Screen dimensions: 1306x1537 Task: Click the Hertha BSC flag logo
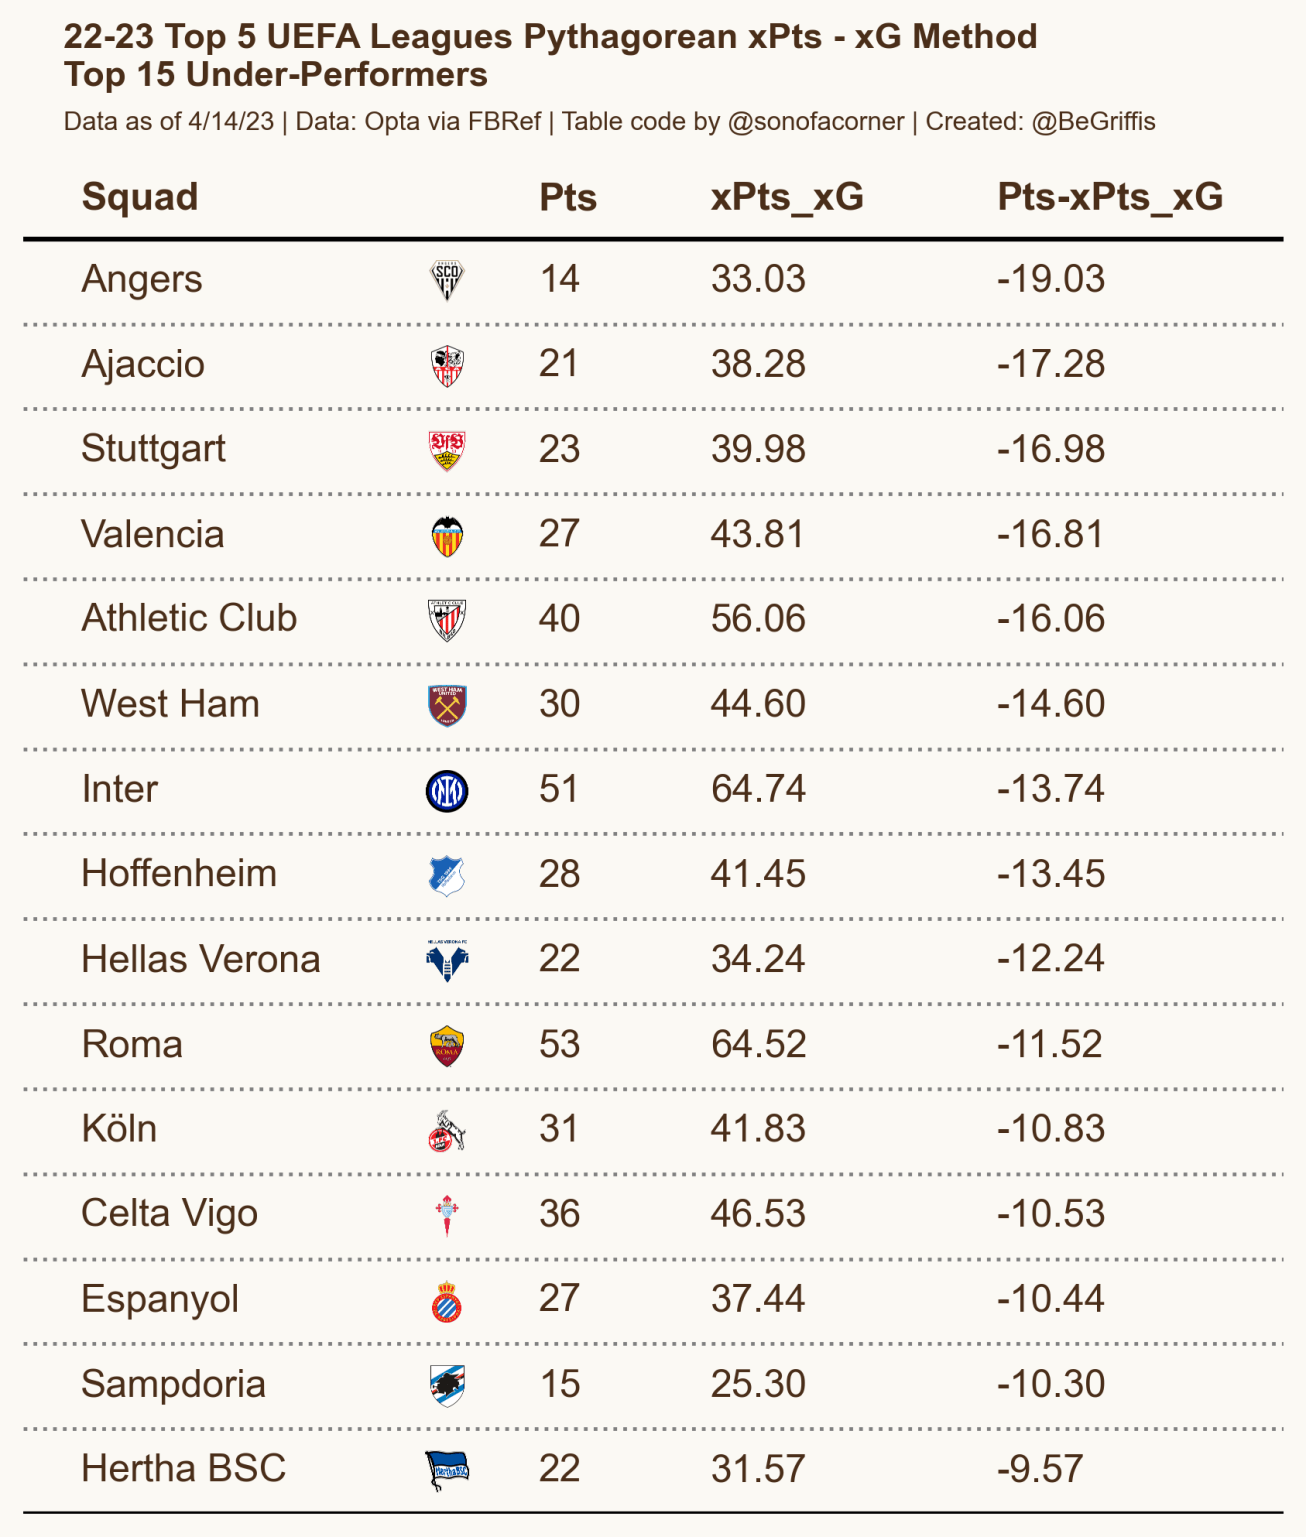click(x=447, y=1470)
